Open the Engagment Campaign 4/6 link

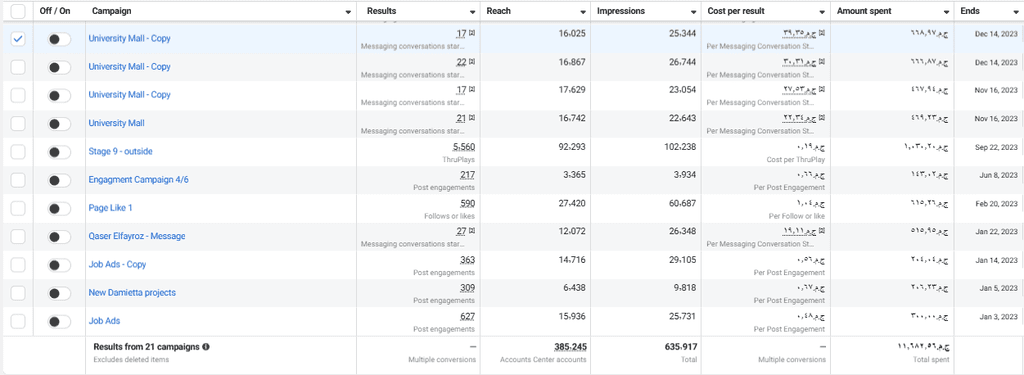coord(138,180)
